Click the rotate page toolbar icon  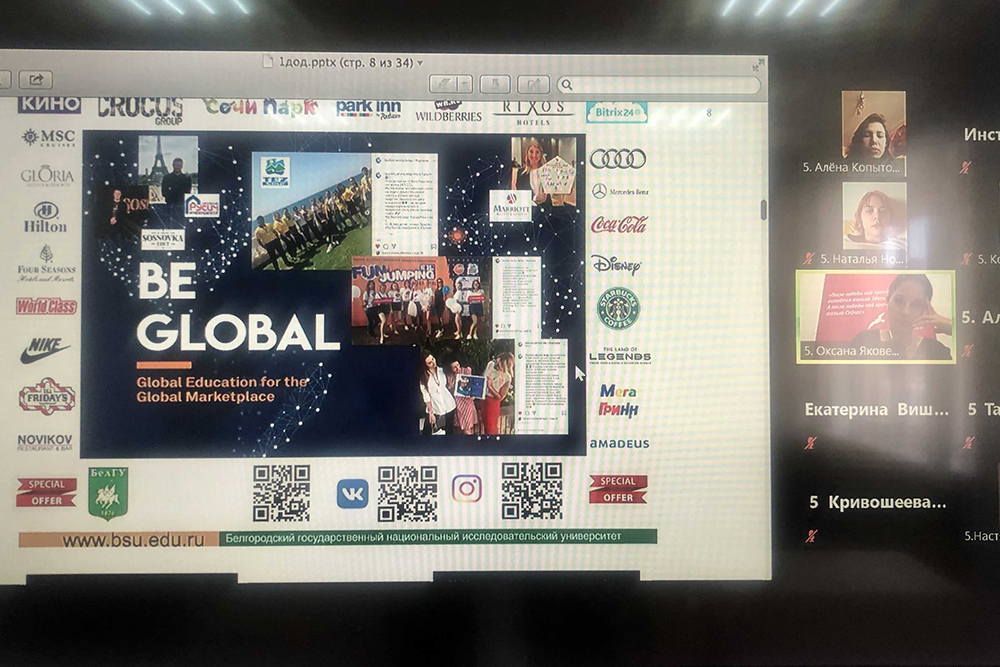tap(495, 84)
